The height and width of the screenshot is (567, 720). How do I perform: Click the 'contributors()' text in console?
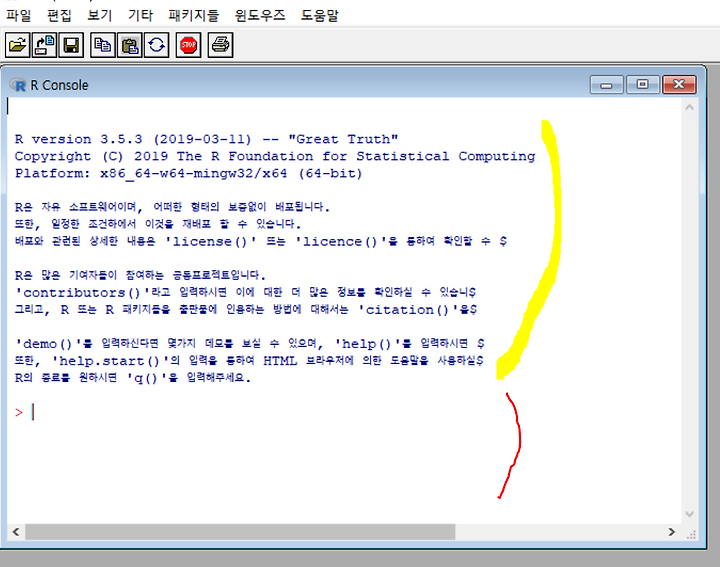click(x=82, y=293)
